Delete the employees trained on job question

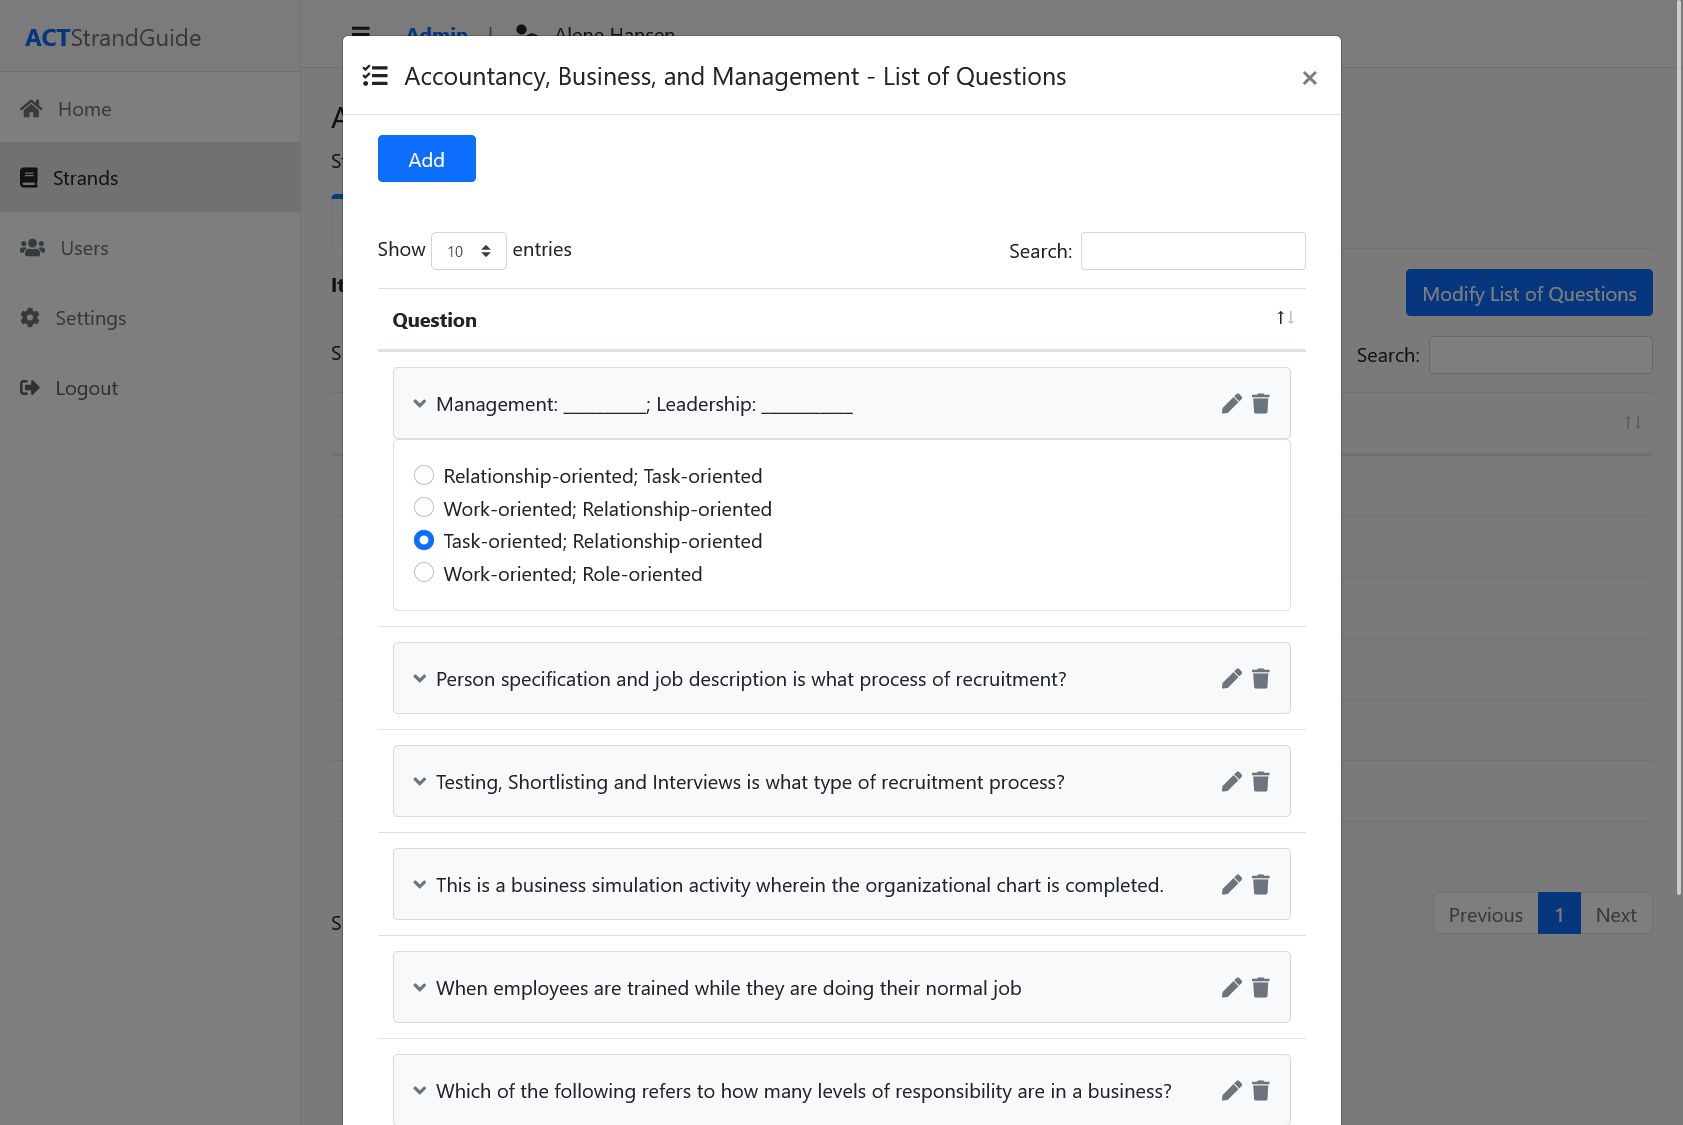(1261, 988)
